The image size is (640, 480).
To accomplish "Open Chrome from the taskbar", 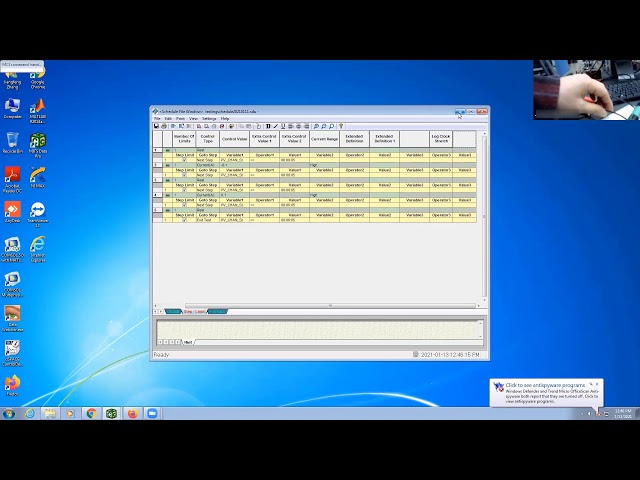I will pos(91,413).
